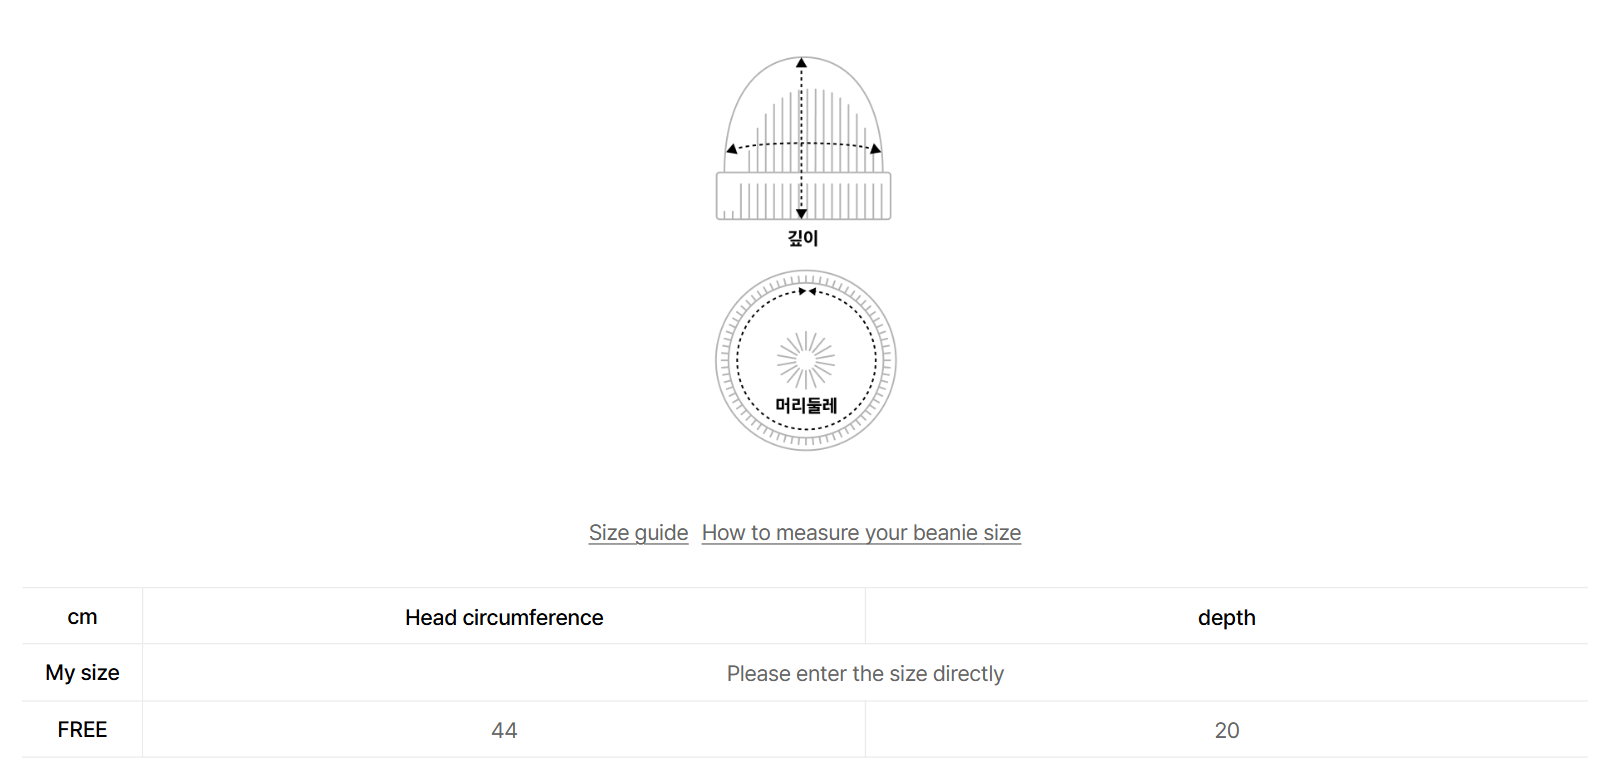Click the beanie depth diagram illustration

point(803,138)
